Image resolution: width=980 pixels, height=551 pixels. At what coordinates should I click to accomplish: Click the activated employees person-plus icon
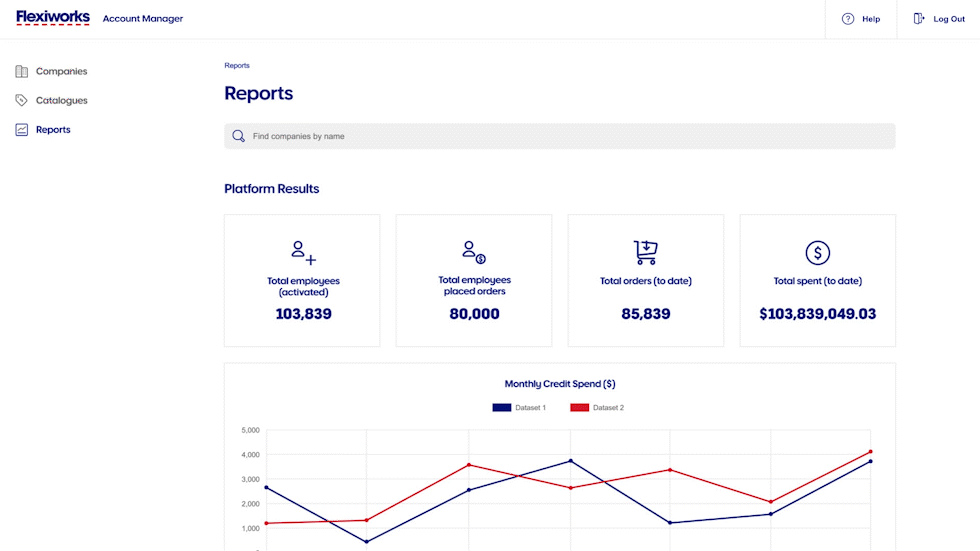(303, 252)
